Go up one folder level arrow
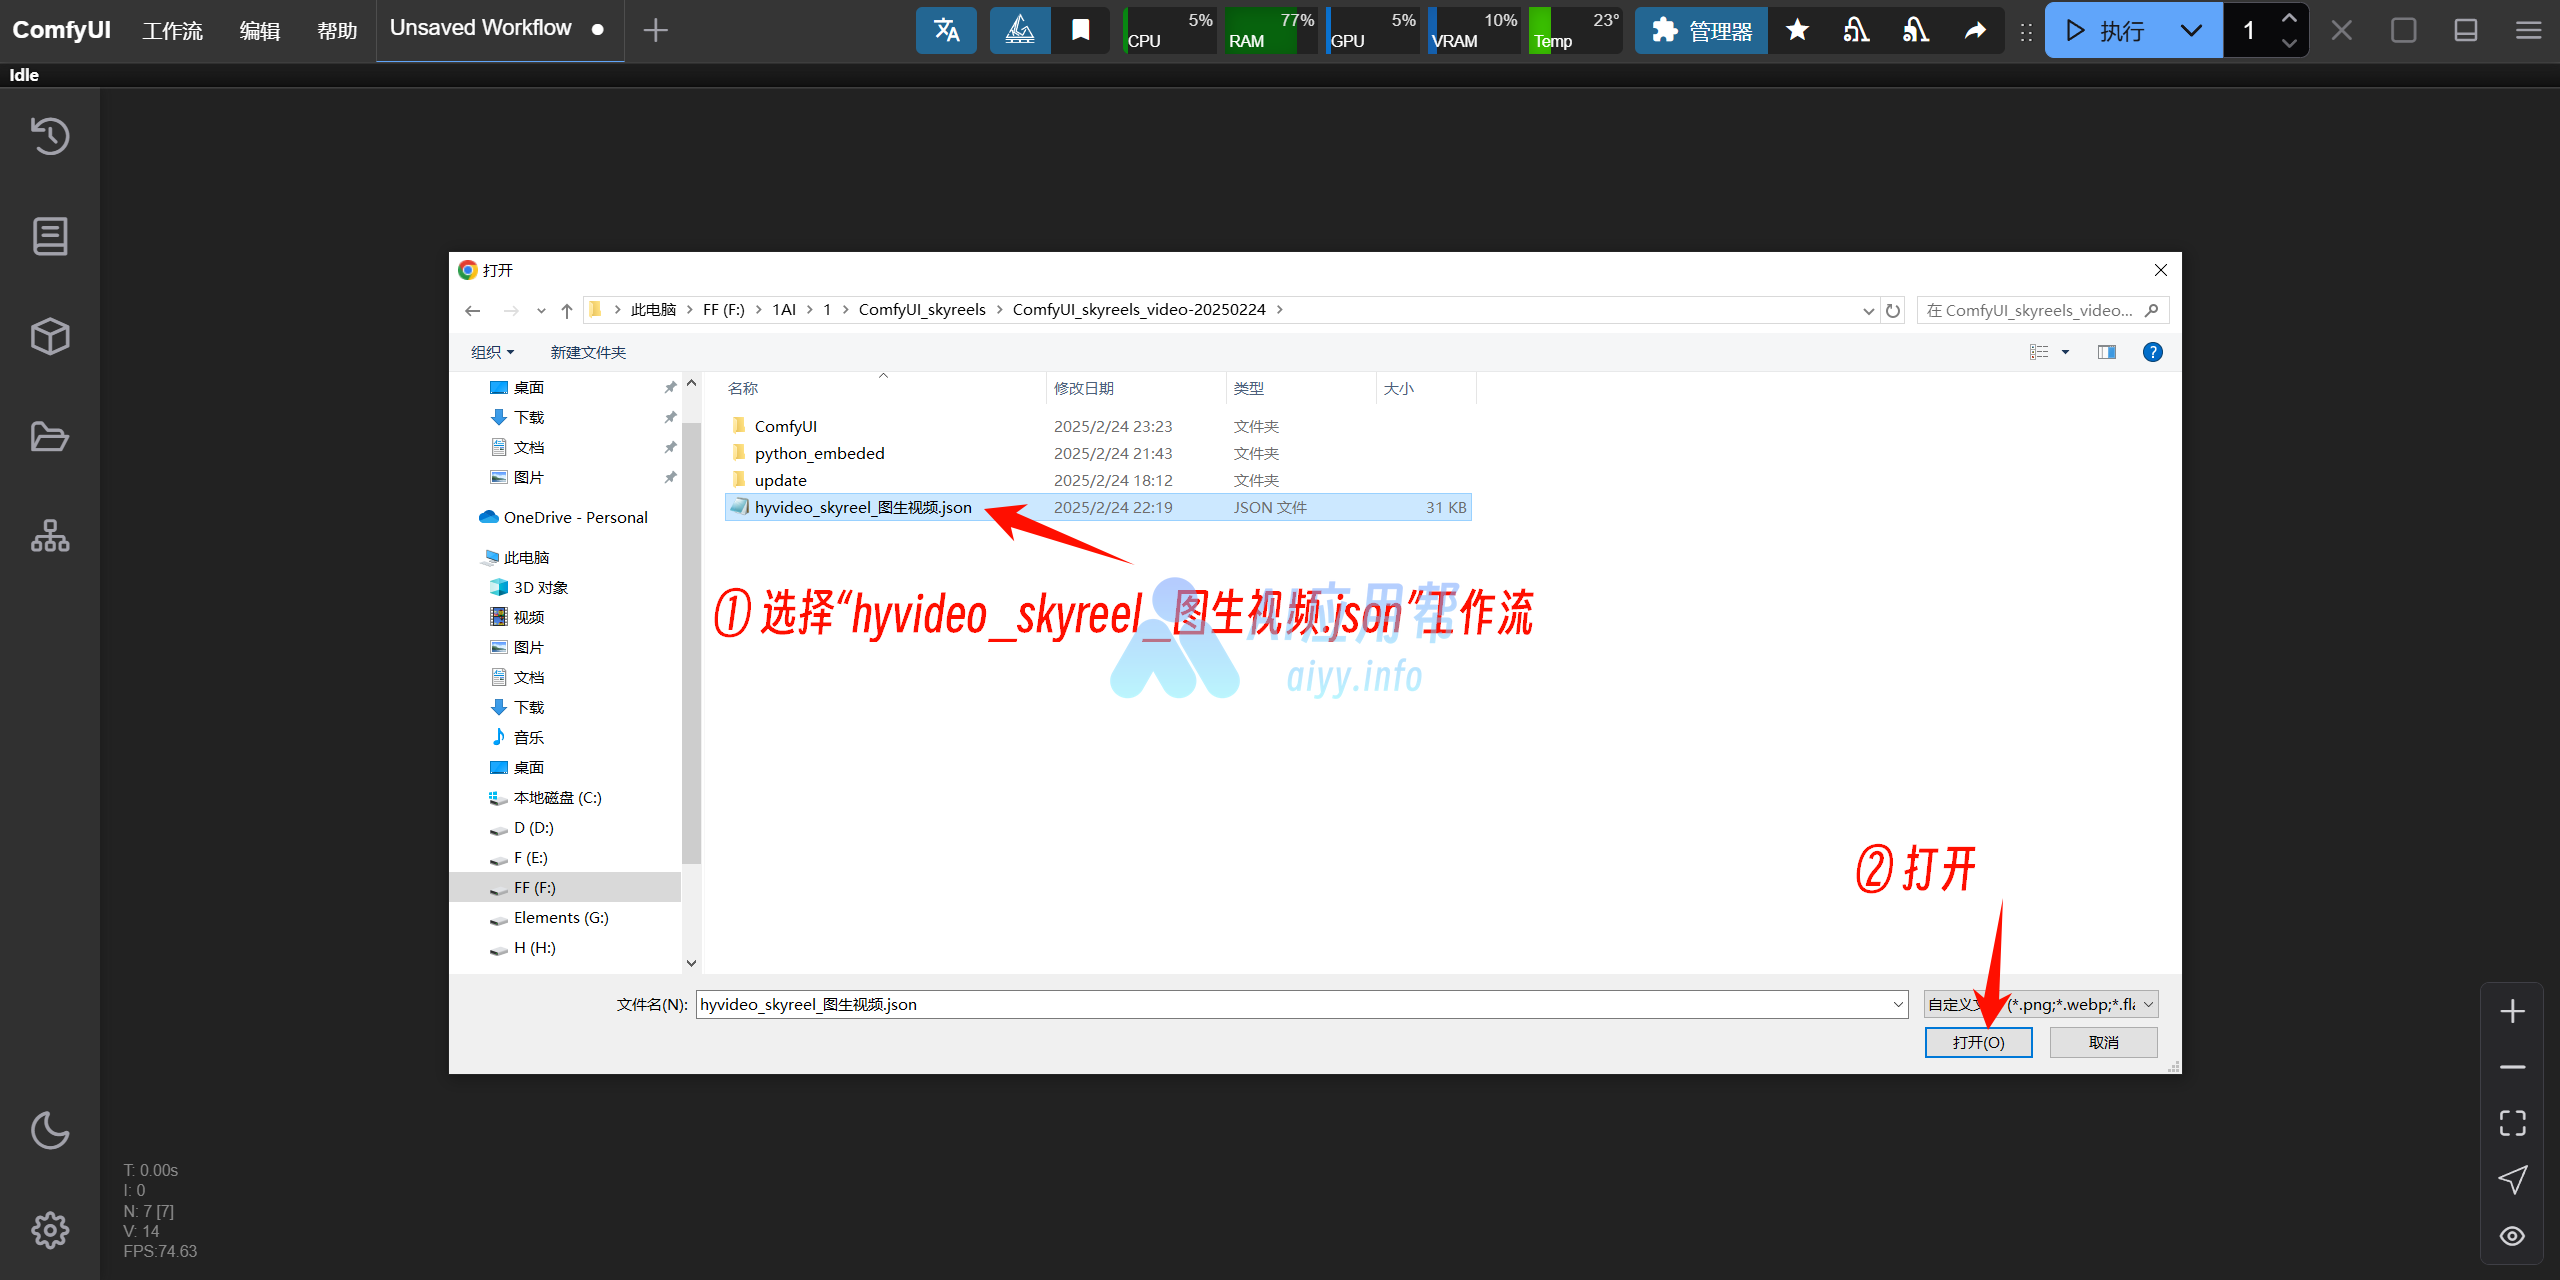The width and height of the screenshot is (2560, 1280). coord(567,311)
